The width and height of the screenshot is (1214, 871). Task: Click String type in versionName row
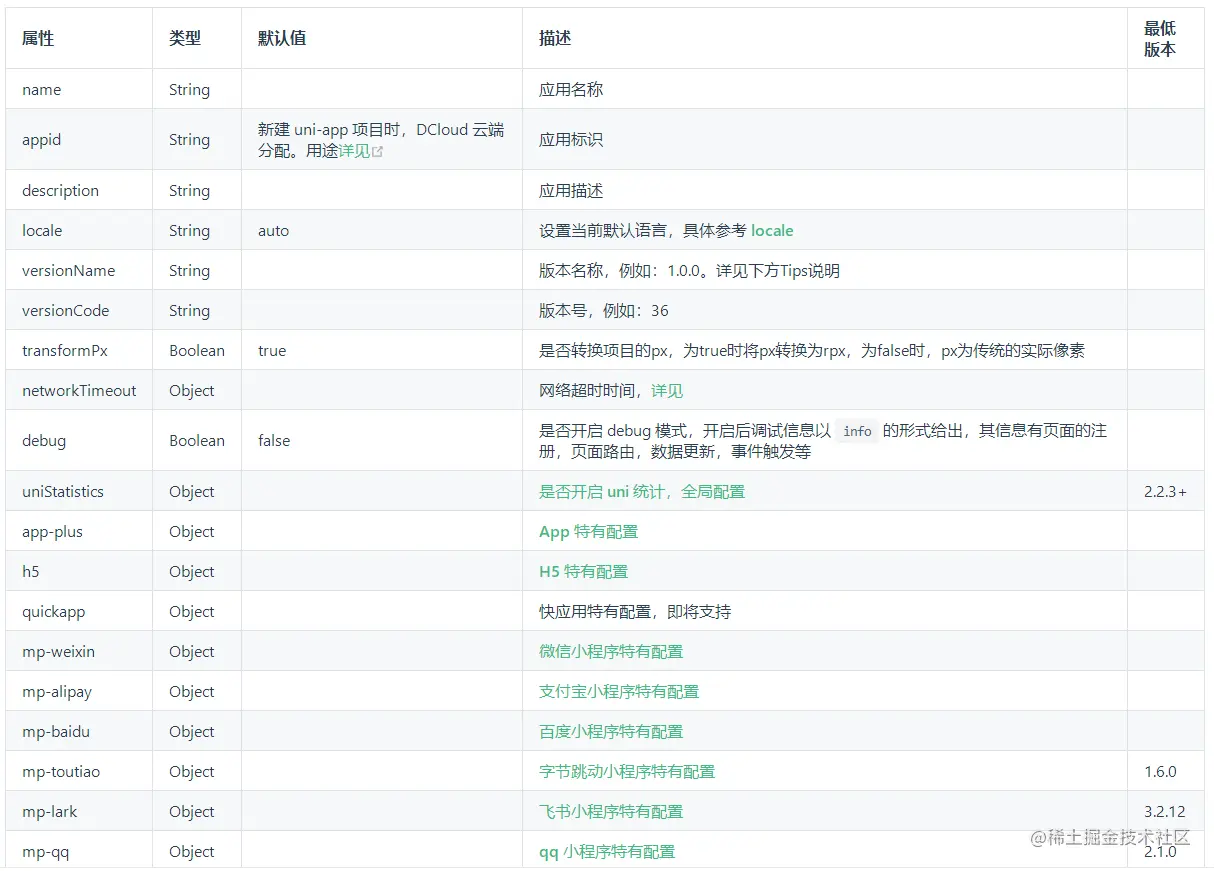point(189,270)
